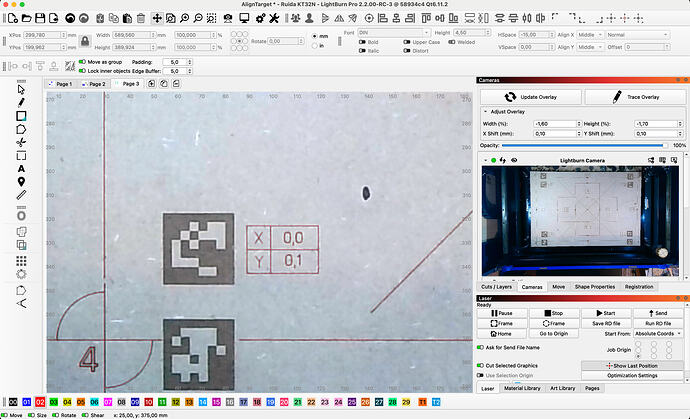690x419 pixels.
Task: Switch to Page 2 tab
Action: (x=94, y=84)
